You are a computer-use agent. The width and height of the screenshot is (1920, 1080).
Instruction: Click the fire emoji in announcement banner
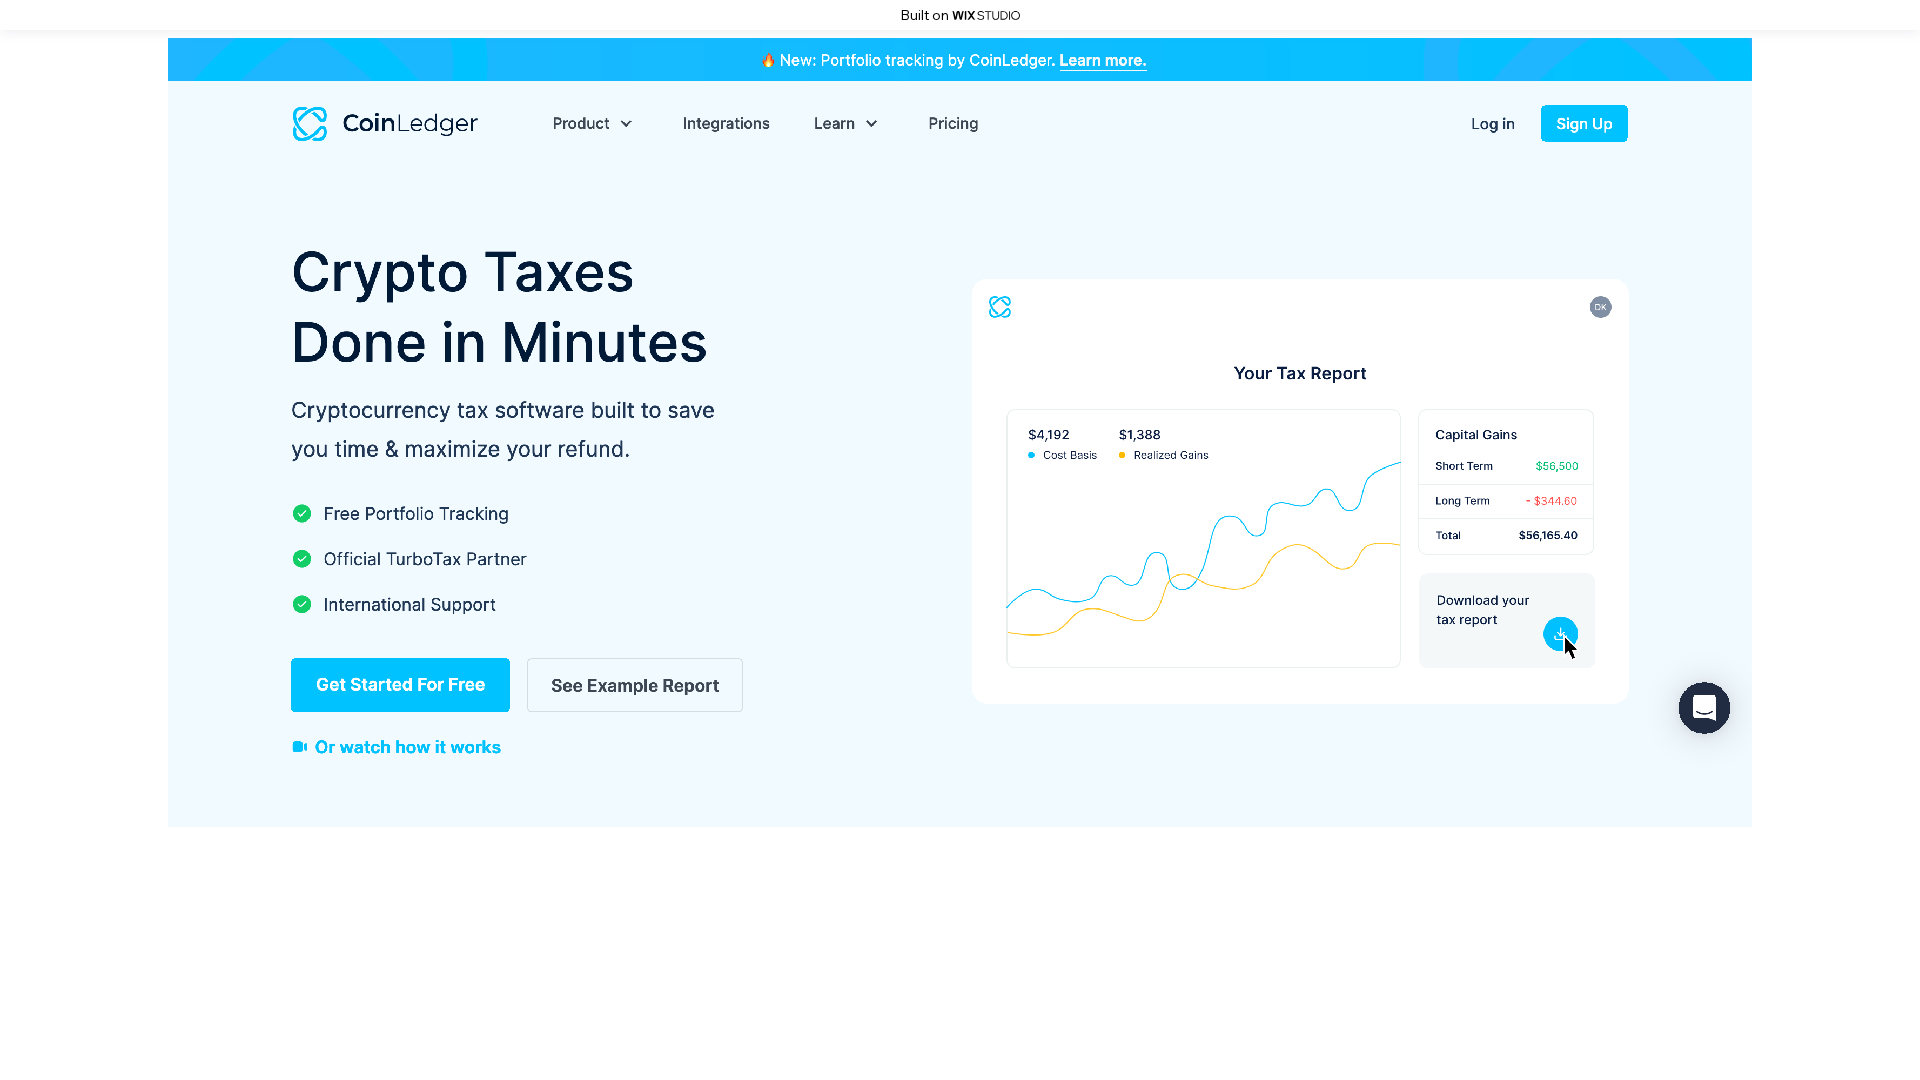tap(768, 61)
